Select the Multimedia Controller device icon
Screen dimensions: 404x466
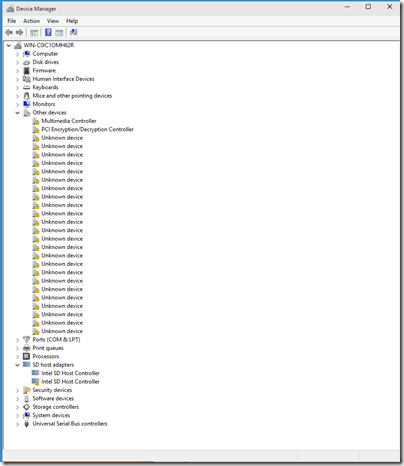coord(36,121)
